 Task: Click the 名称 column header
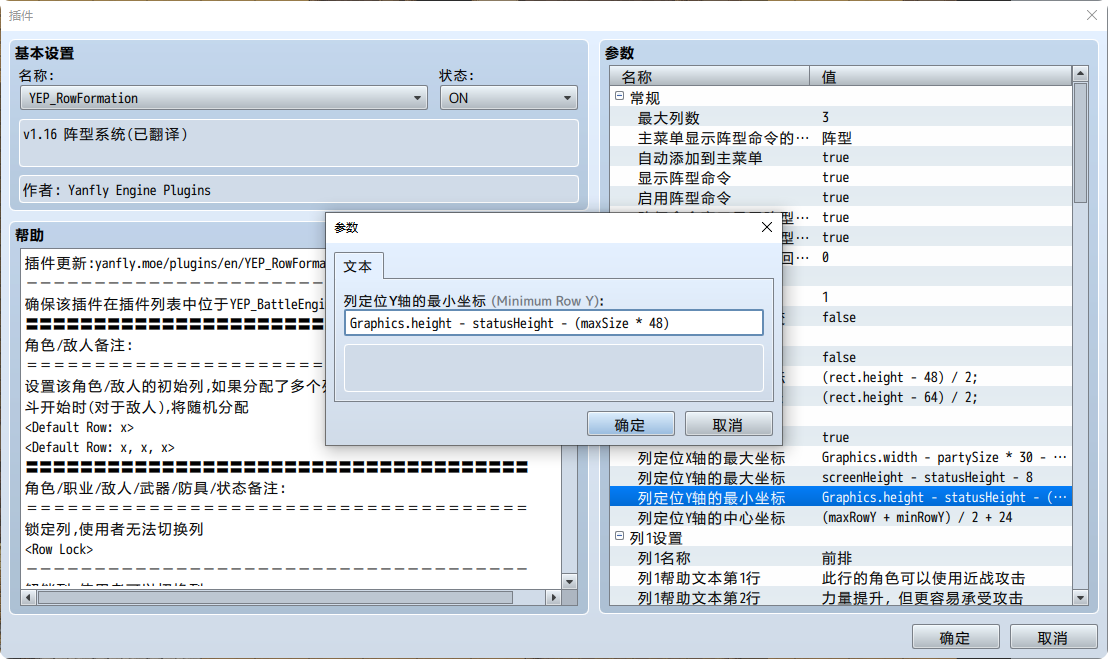[x=709, y=76]
